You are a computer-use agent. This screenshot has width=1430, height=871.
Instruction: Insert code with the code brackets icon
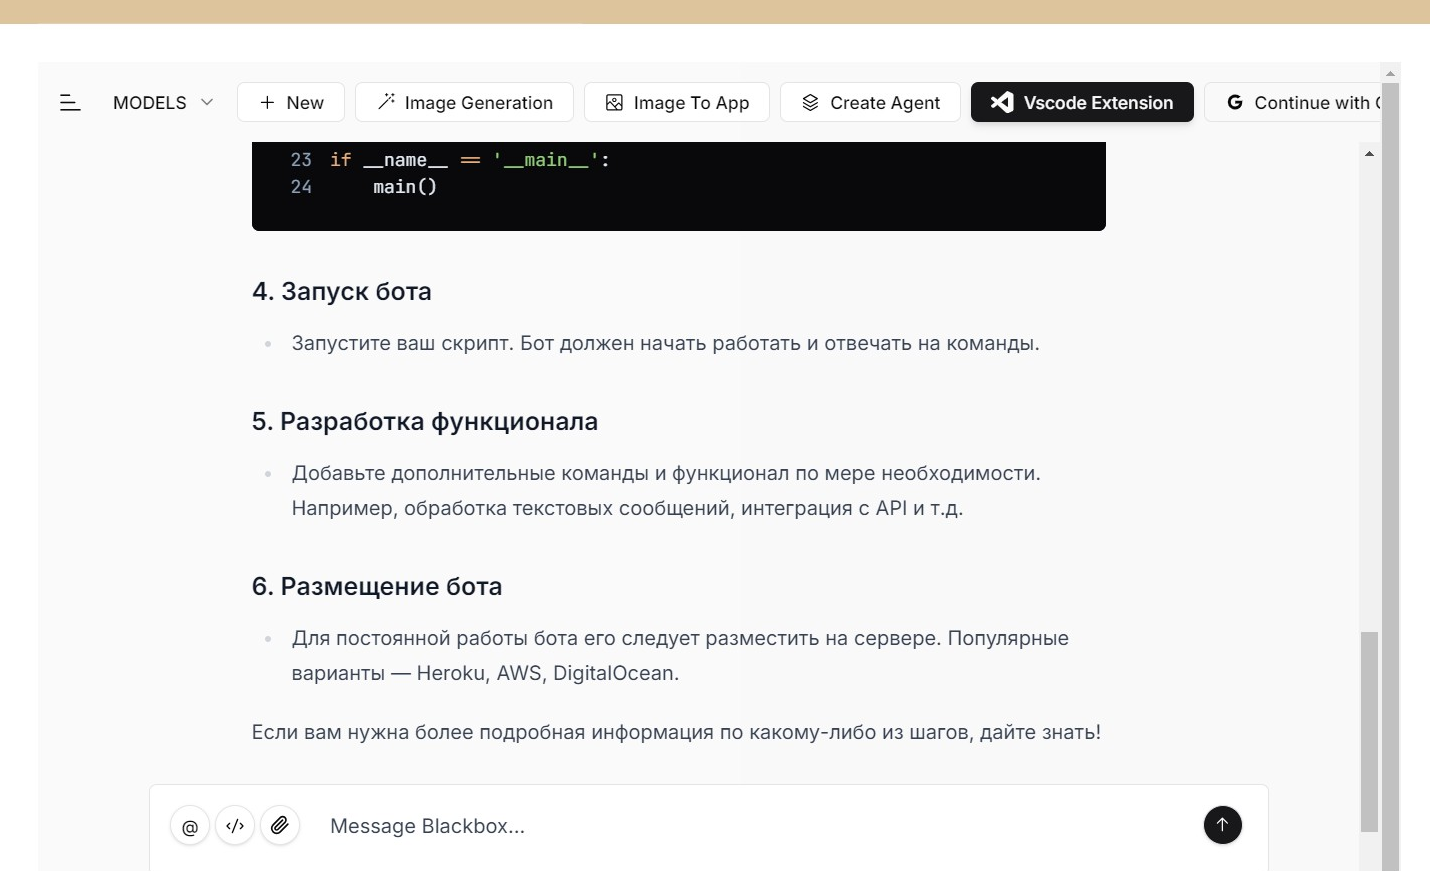[x=235, y=826]
